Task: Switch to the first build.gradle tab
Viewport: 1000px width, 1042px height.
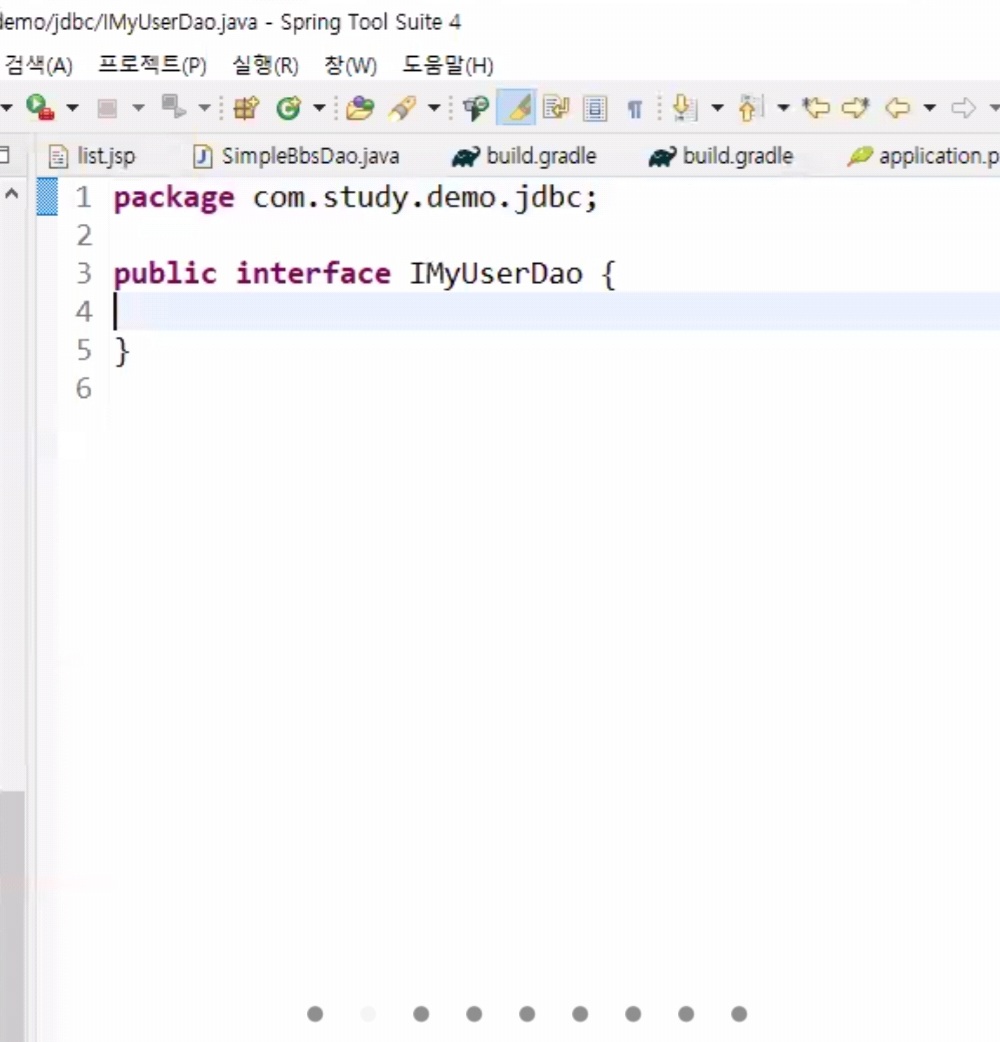Action: coord(524,156)
